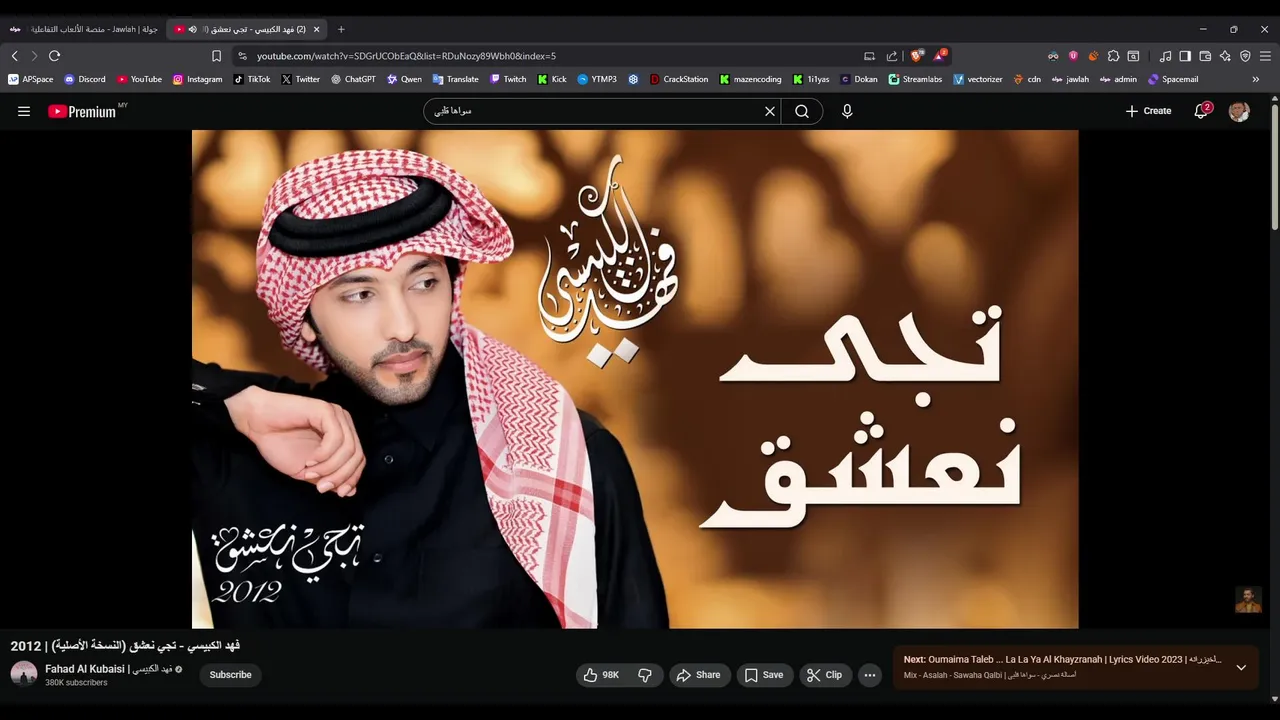Show hidden bookmarks with double chevron
This screenshot has height=720, width=1280.
pyautogui.click(x=1256, y=79)
